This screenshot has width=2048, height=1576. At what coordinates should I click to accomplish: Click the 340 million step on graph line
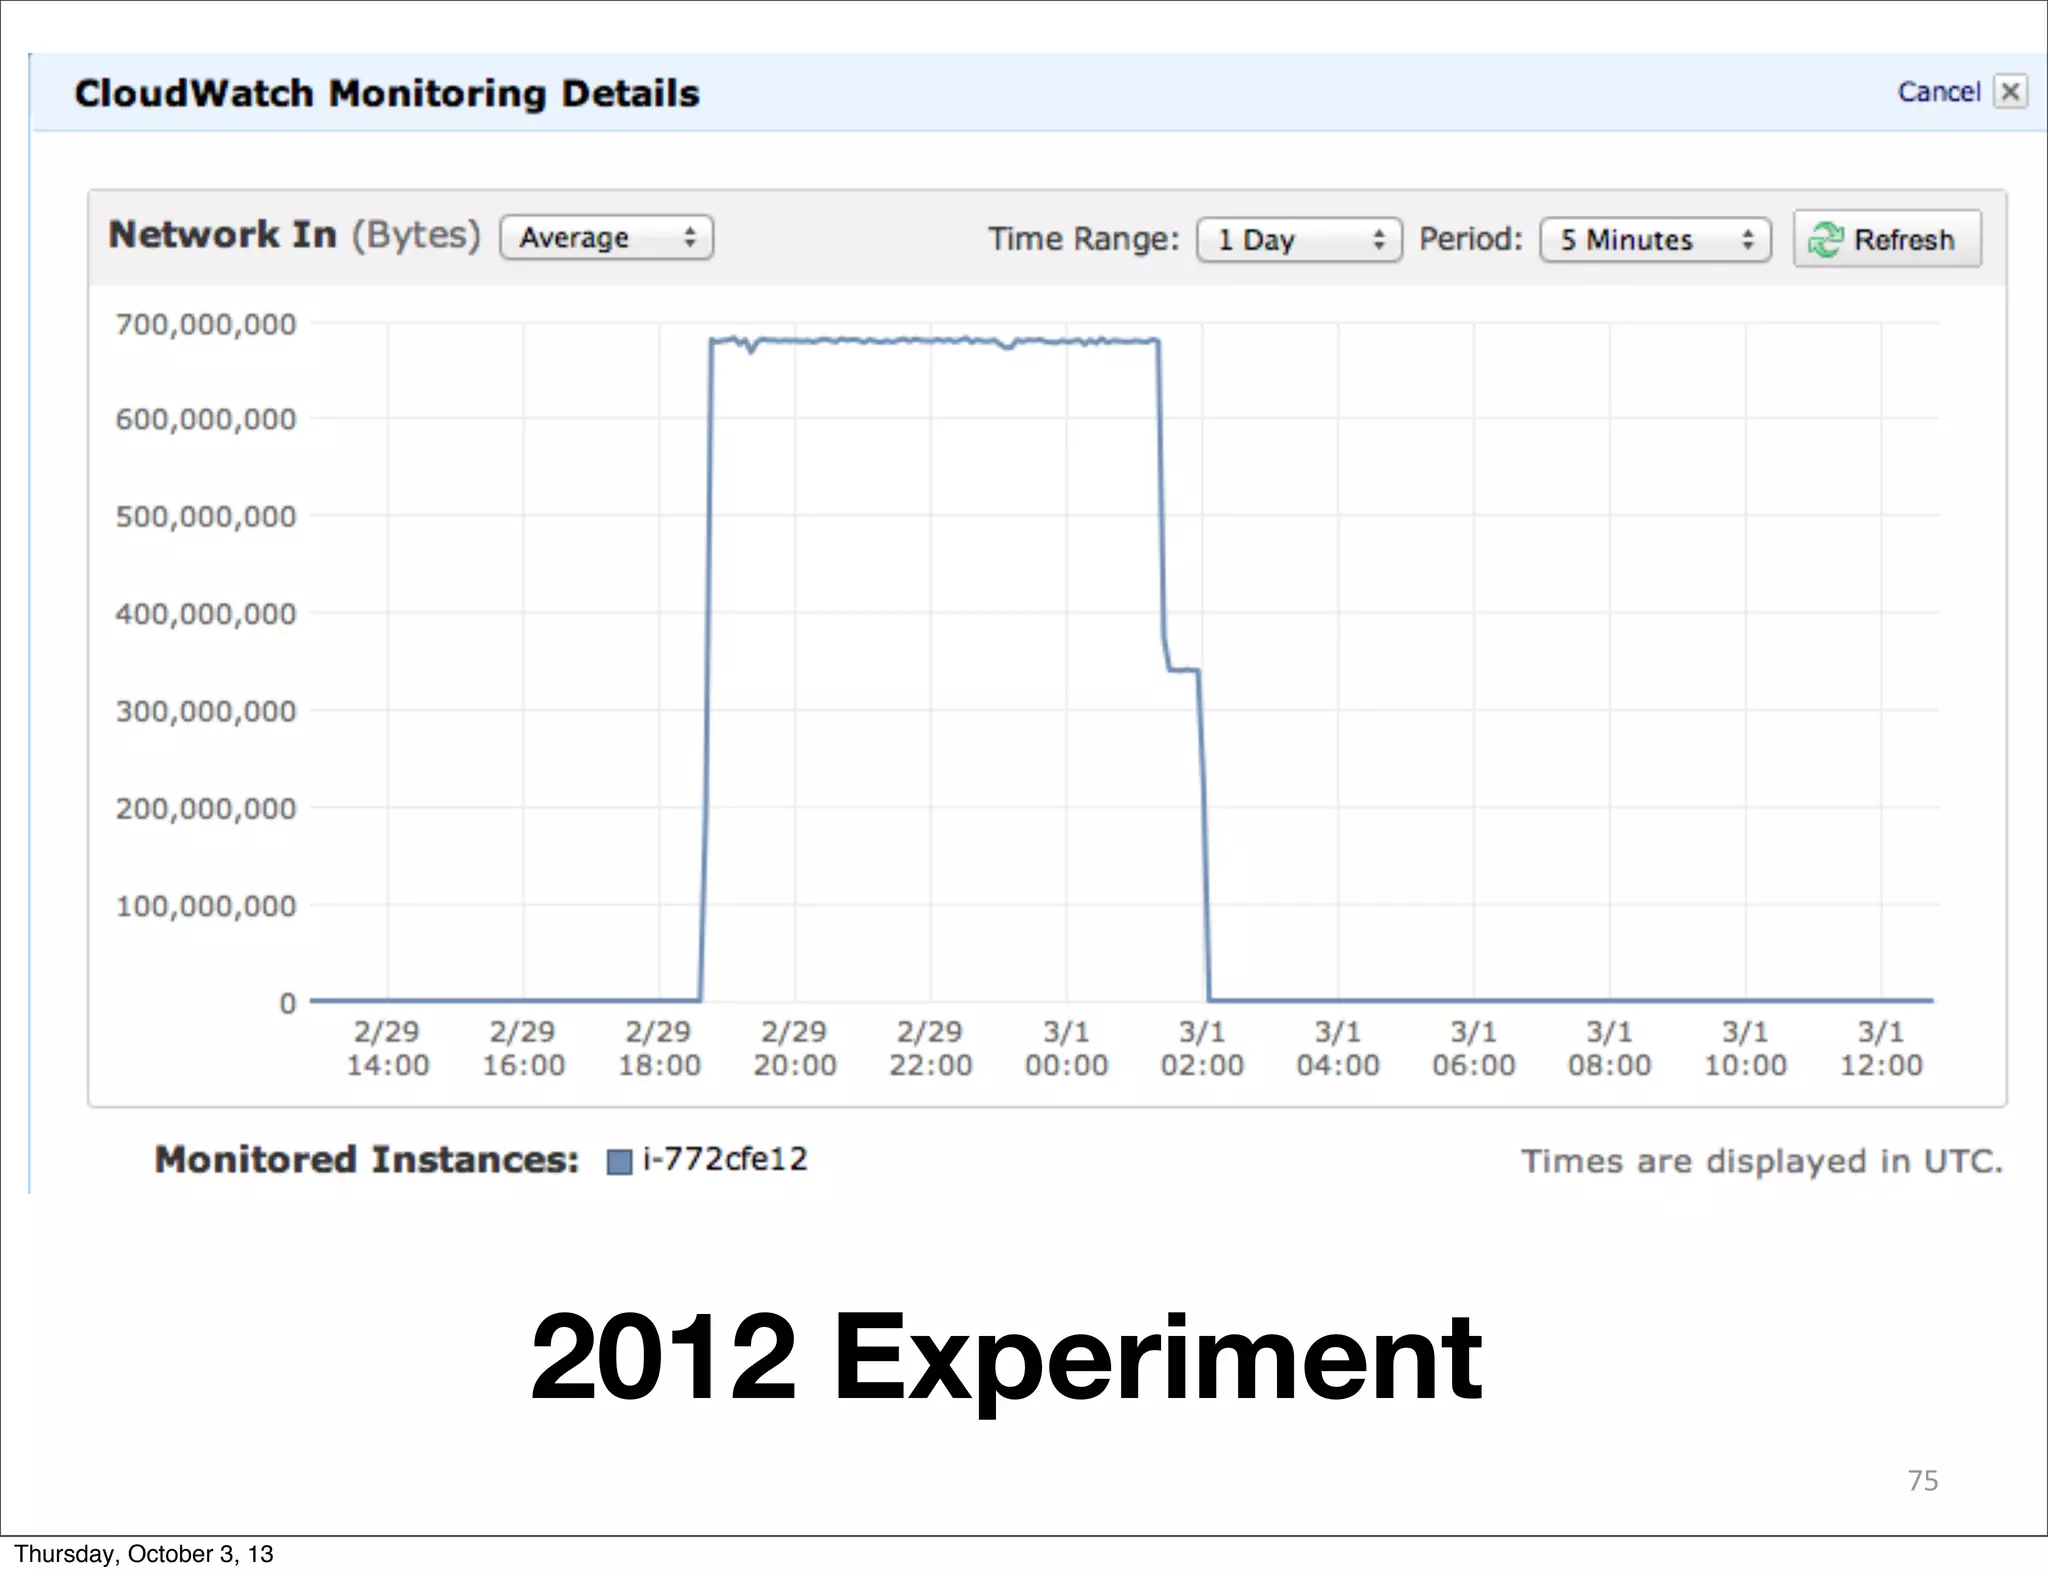[1184, 669]
